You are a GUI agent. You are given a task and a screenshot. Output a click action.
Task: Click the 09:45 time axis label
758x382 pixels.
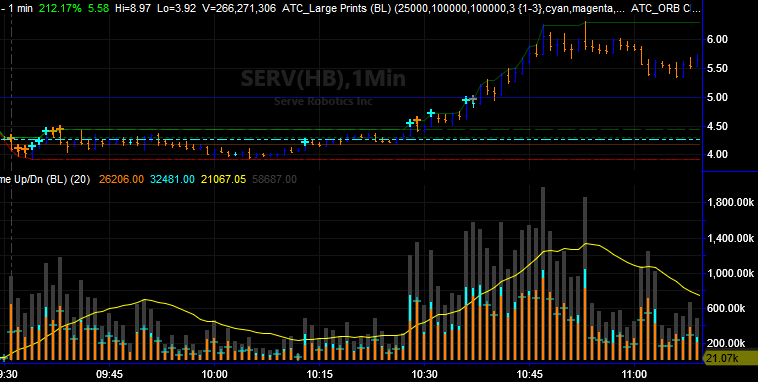coord(109,374)
